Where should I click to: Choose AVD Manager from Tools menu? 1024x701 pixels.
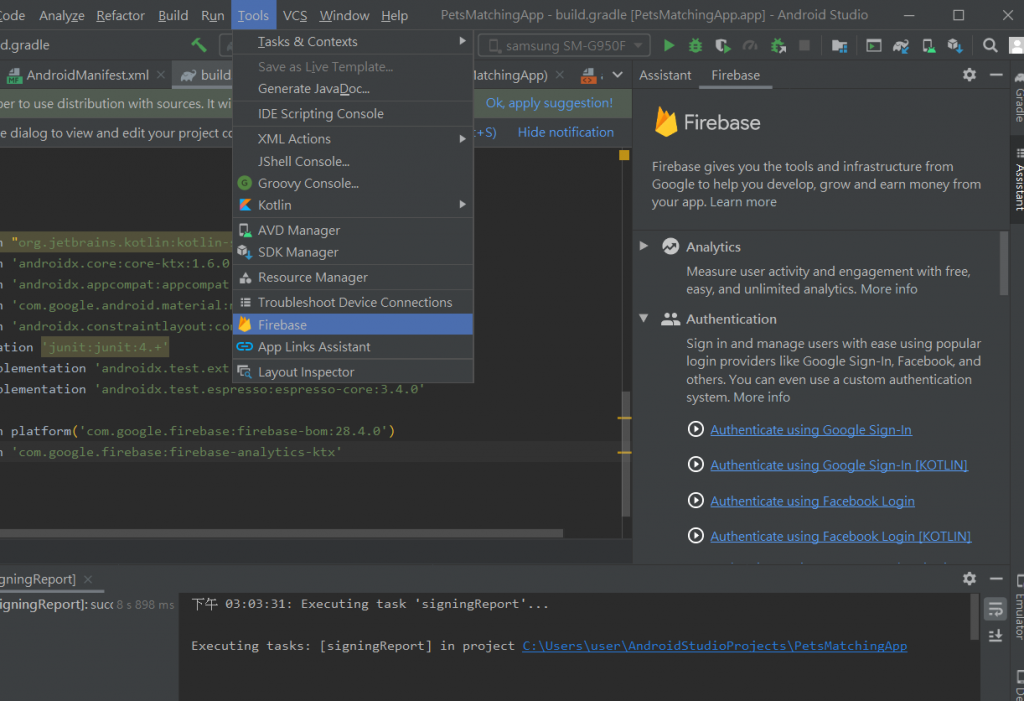pos(353,230)
